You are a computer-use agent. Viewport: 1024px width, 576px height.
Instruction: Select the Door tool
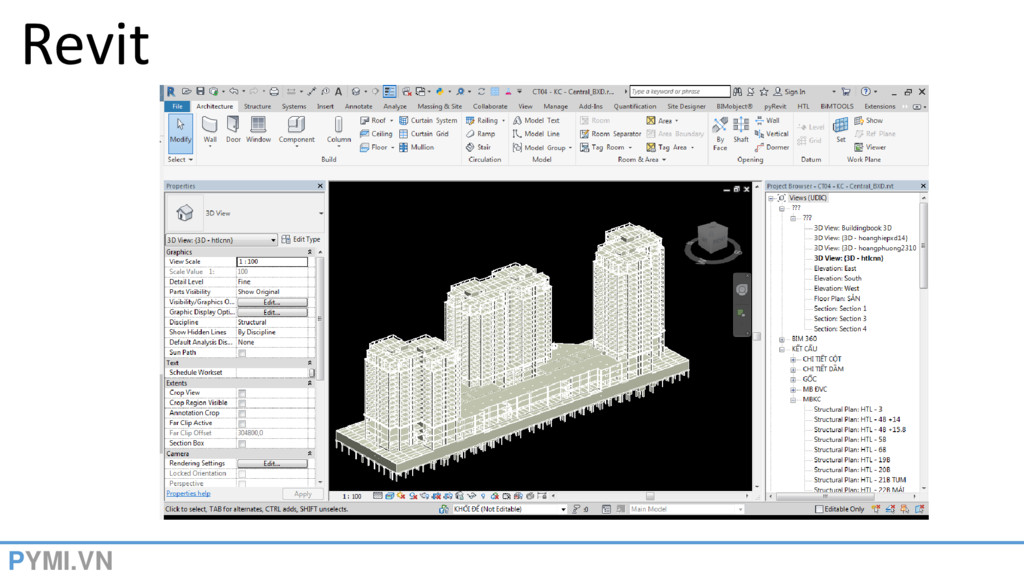233,130
